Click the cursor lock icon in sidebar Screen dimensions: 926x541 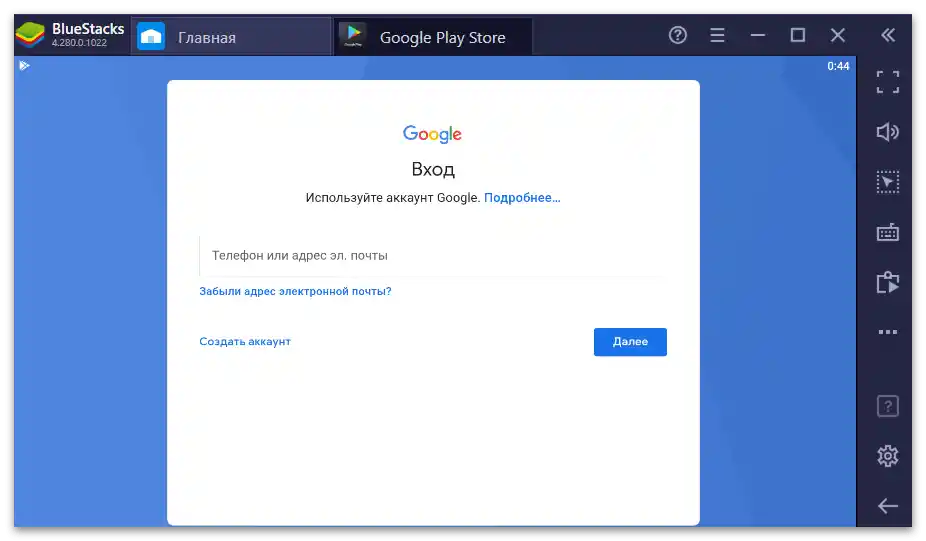point(888,182)
